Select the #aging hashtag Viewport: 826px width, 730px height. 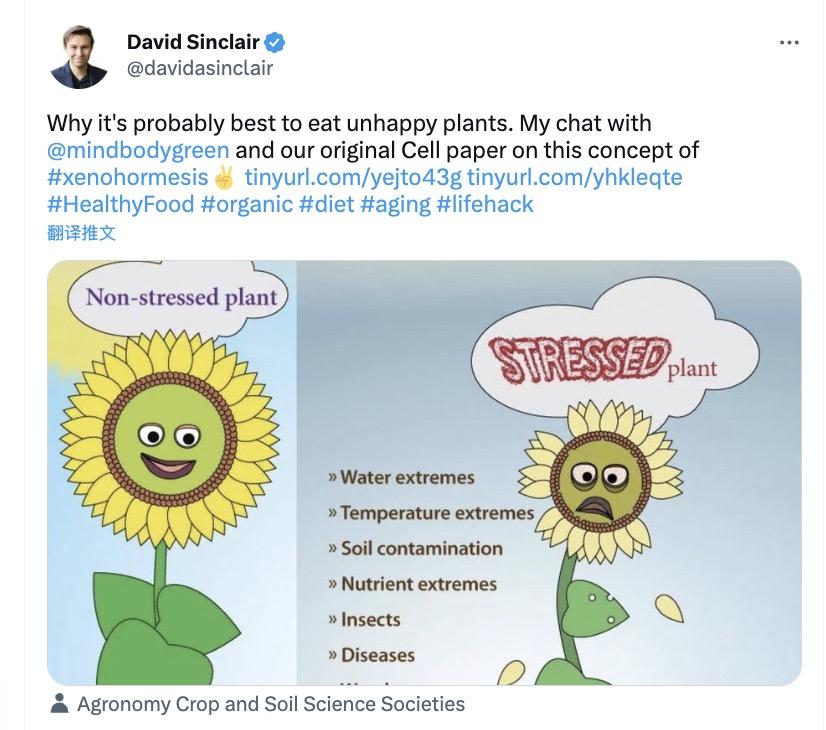[397, 205]
